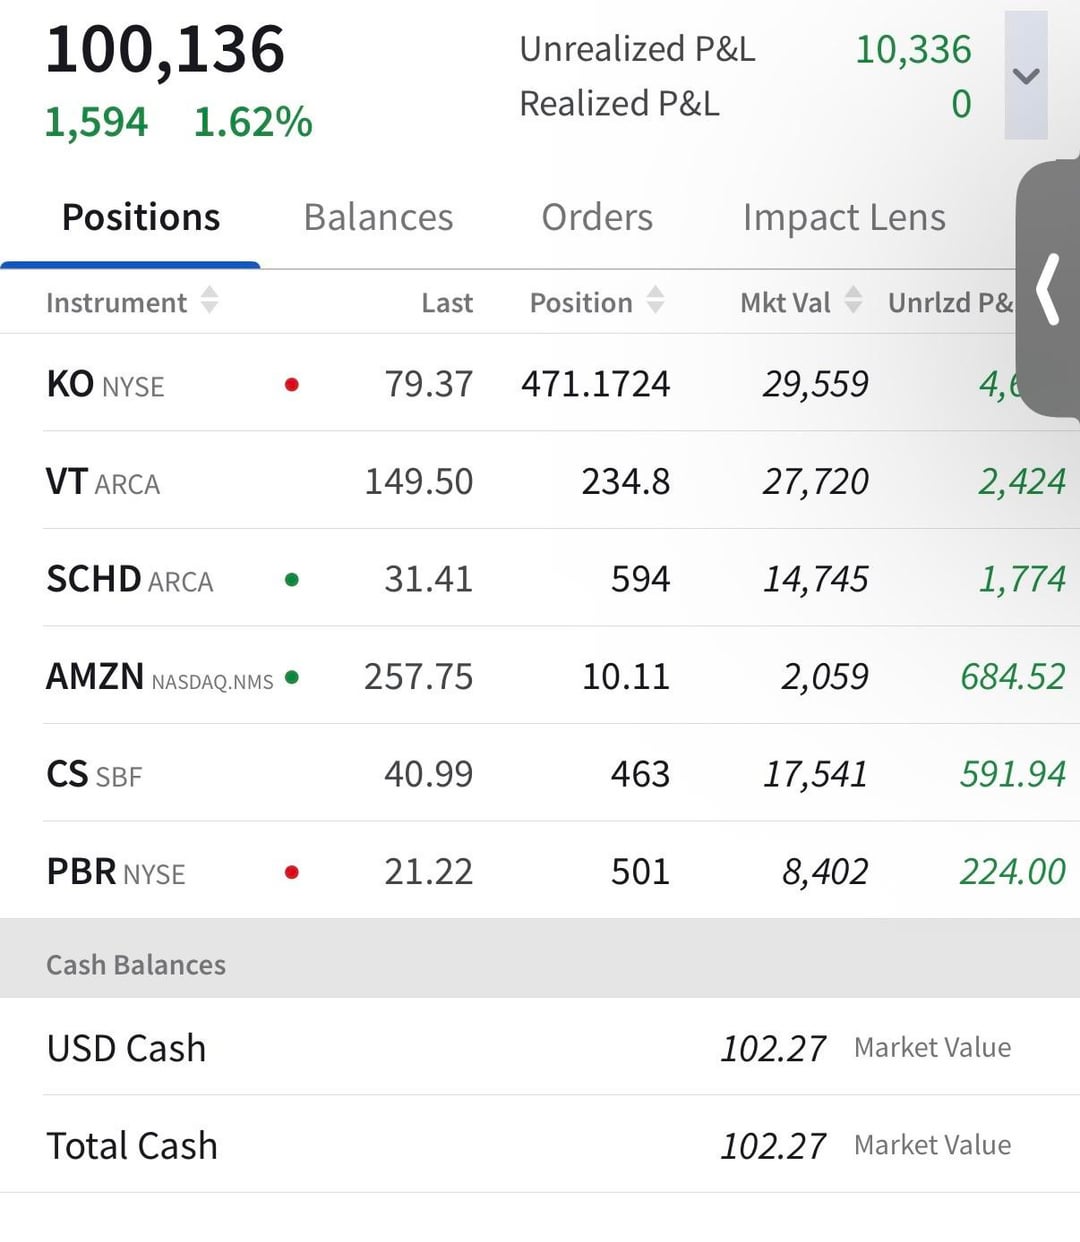
Task: Select the Positions tab
Action: tap(141, 218)
